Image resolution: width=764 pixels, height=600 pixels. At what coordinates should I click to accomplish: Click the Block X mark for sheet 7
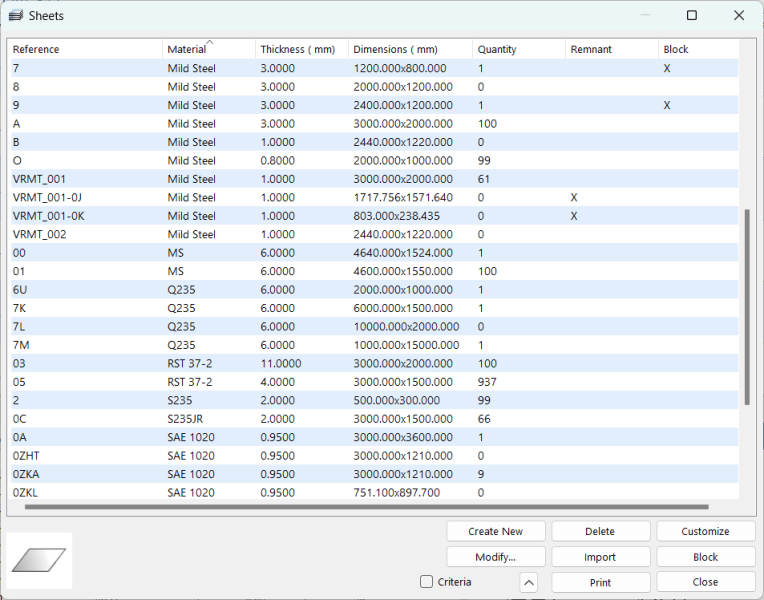pyautogui.click(x=667, y=68)
